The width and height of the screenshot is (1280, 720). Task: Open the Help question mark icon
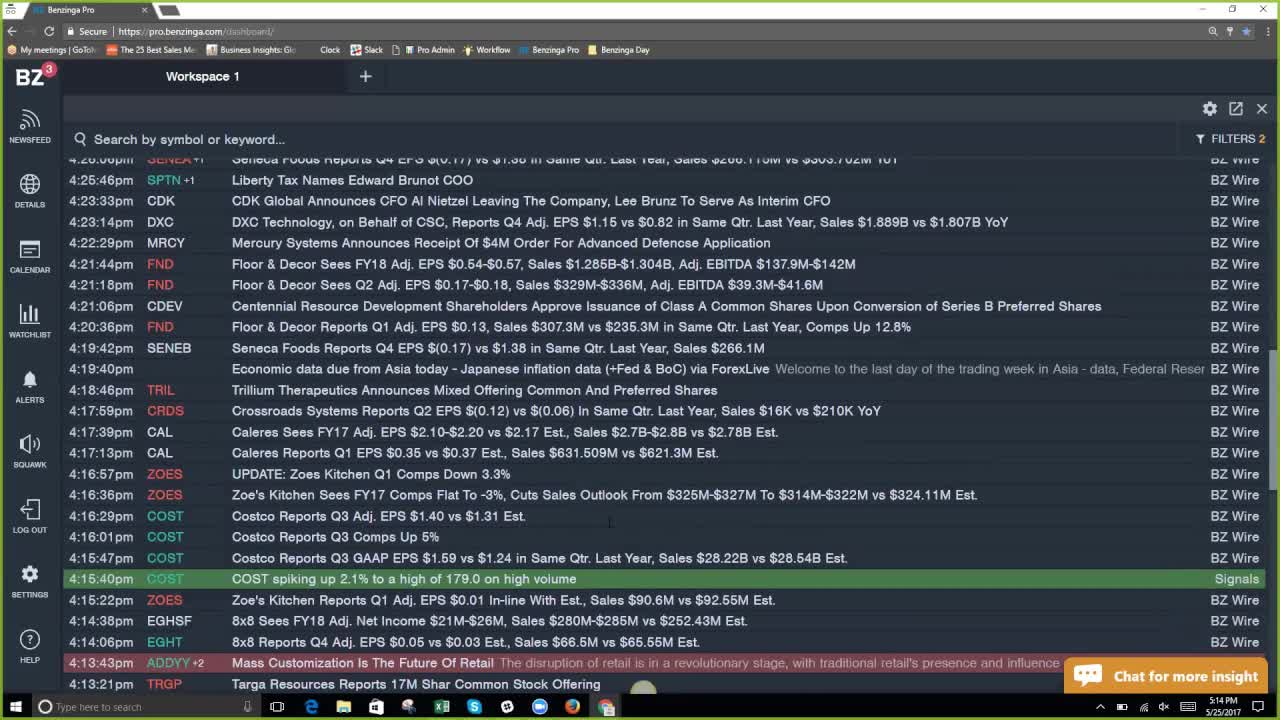[30, 646]
